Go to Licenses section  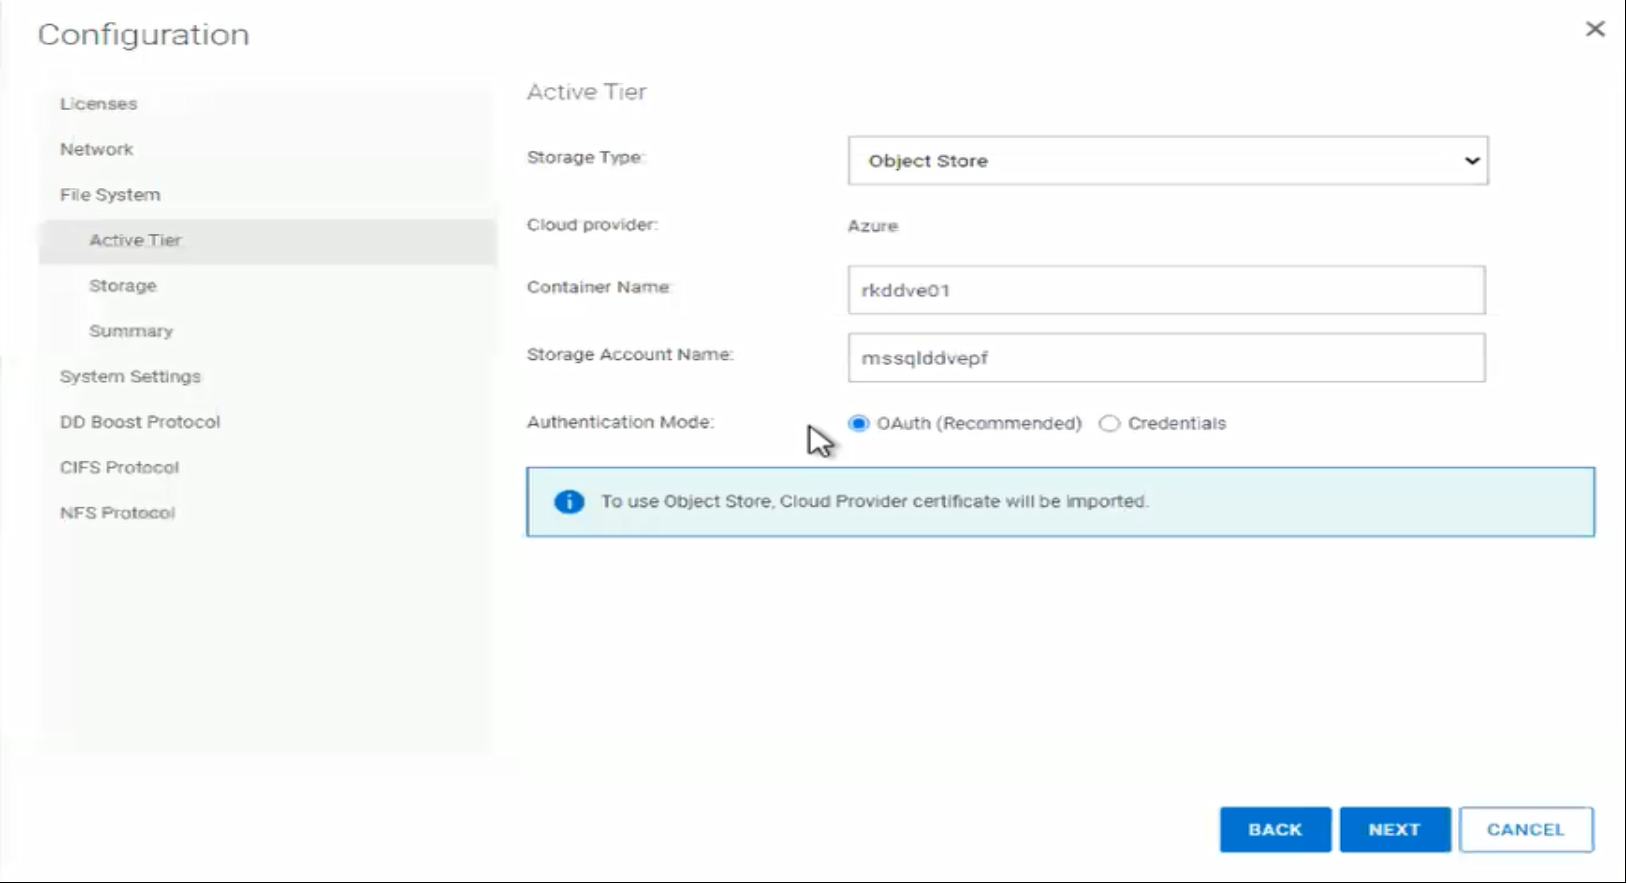pos(98,104)
